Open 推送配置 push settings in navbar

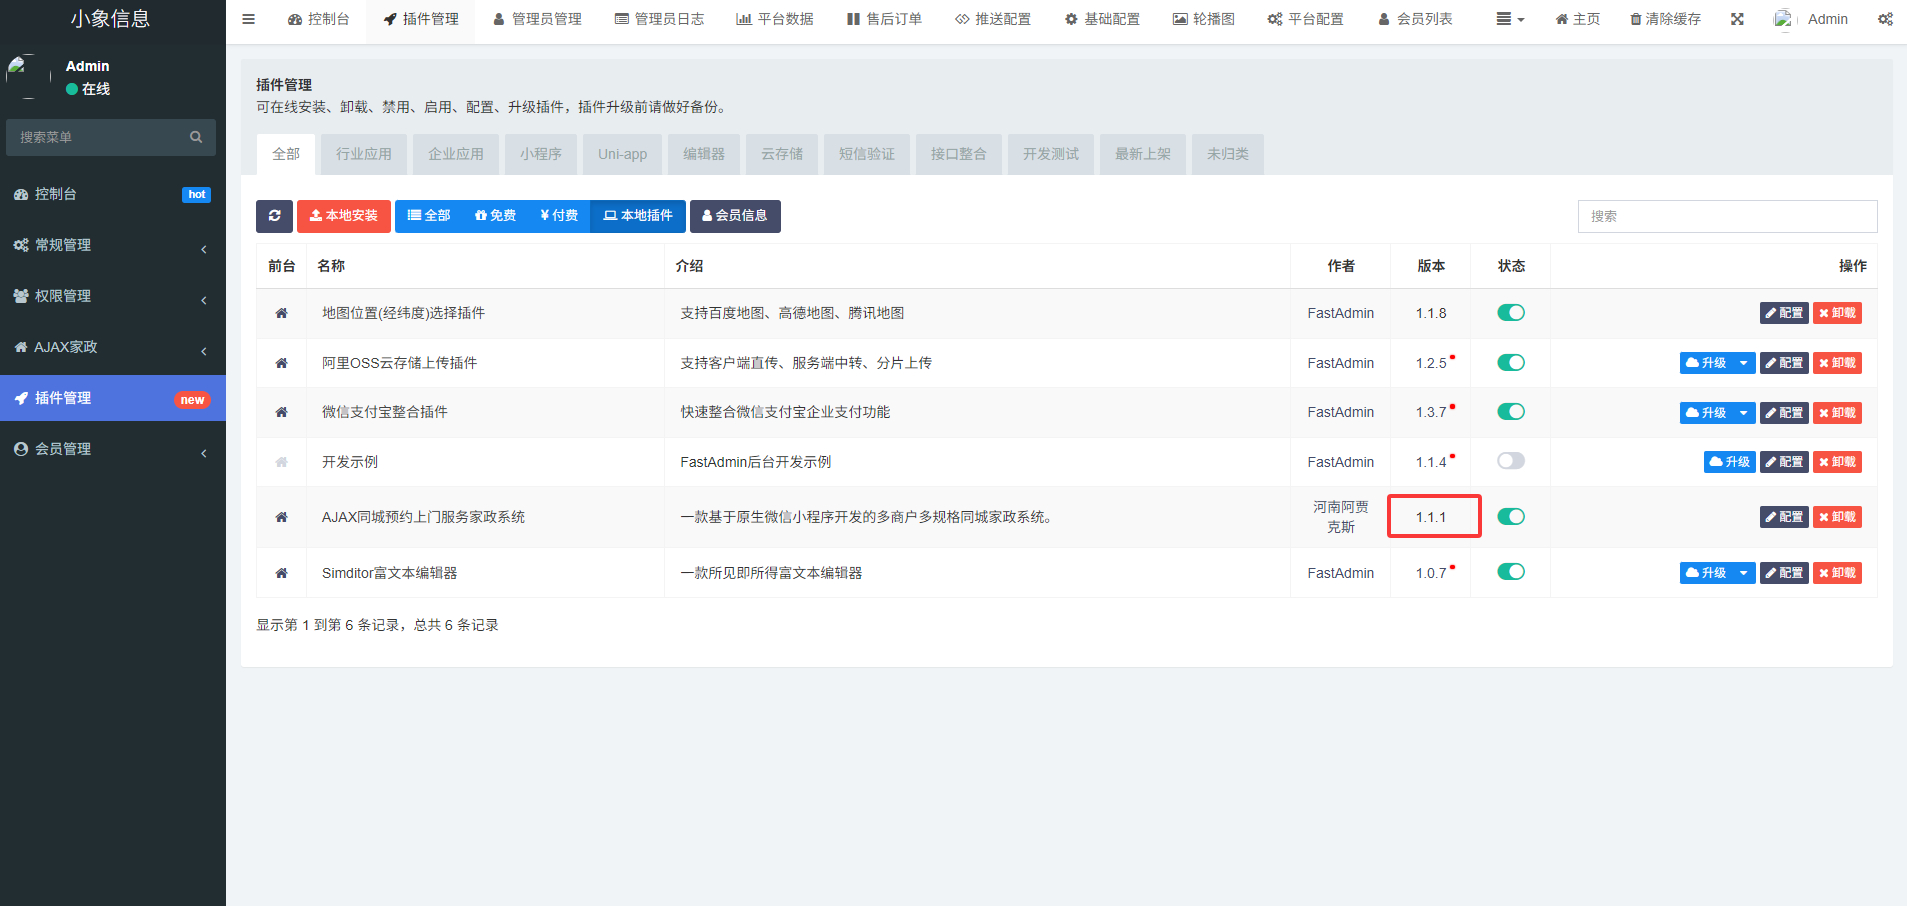point(992,18)
